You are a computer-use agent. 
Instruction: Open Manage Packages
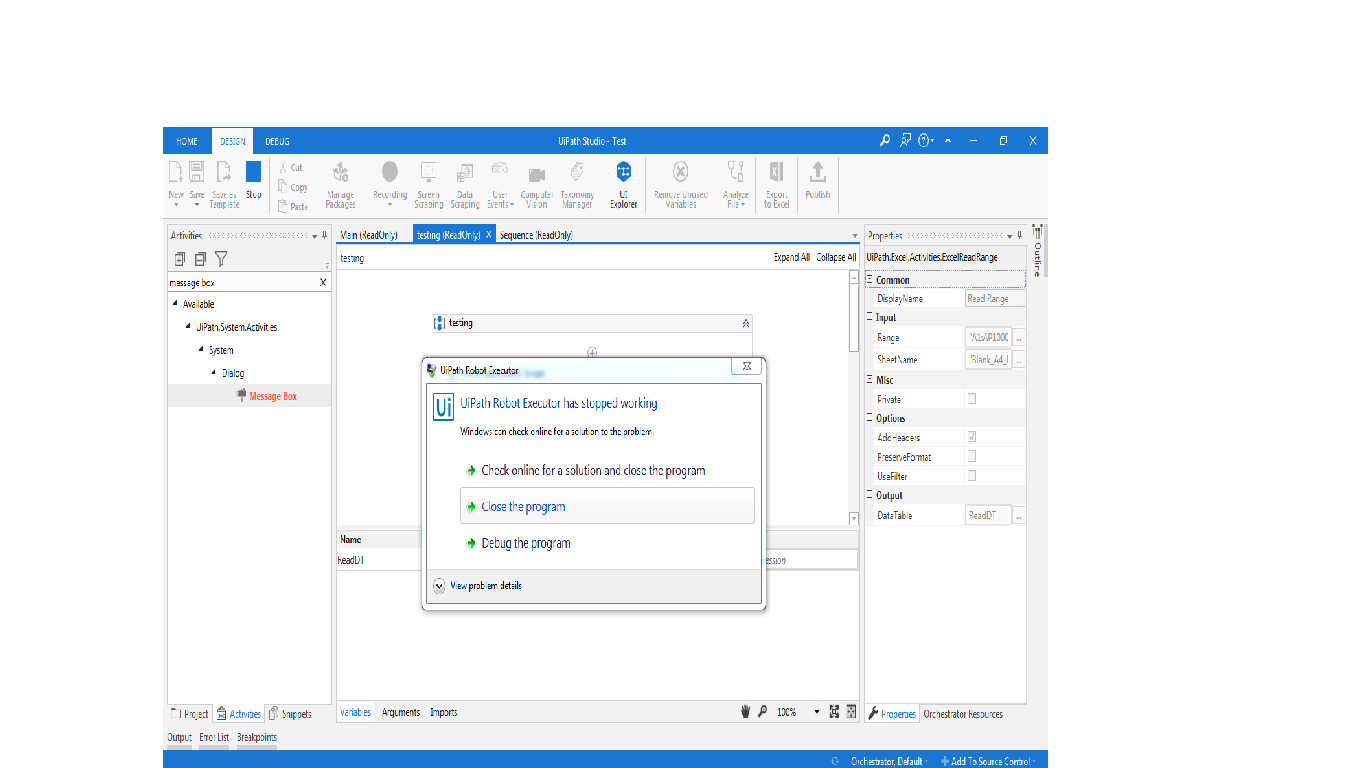coord(340,184)
